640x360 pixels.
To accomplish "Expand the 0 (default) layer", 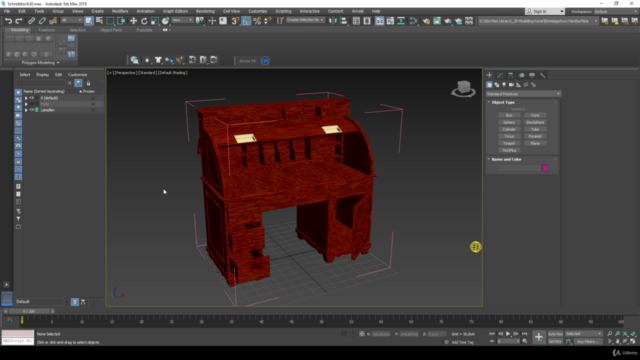I will 26,98.
